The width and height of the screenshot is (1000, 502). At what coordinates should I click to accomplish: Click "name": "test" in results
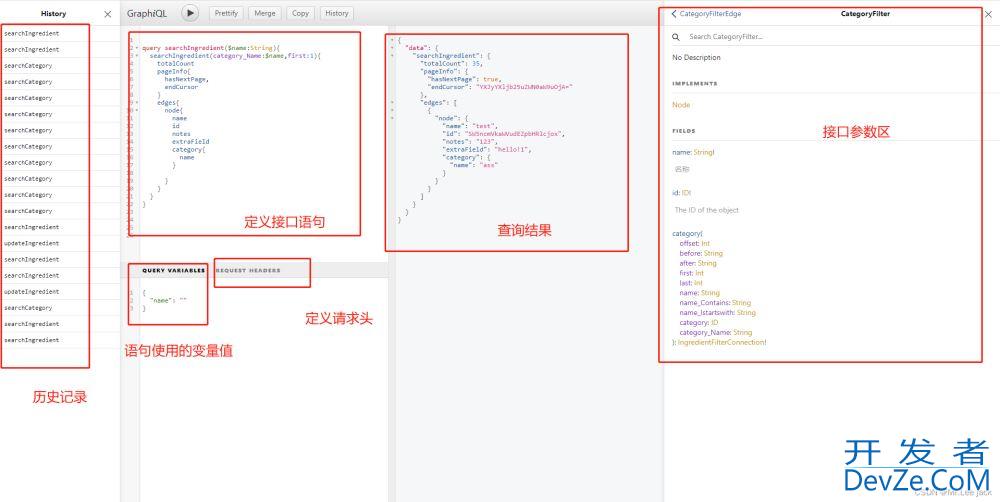[x=469, y=126]
